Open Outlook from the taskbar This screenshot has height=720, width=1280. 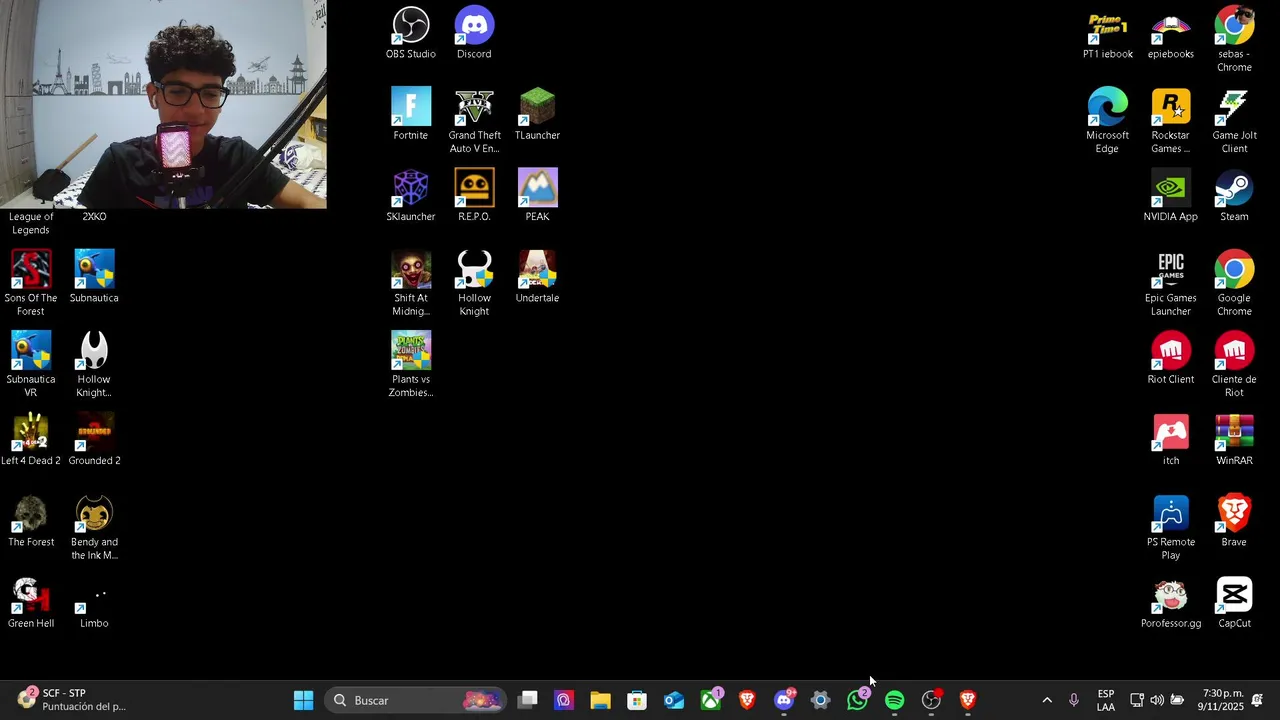click(674, 700)
